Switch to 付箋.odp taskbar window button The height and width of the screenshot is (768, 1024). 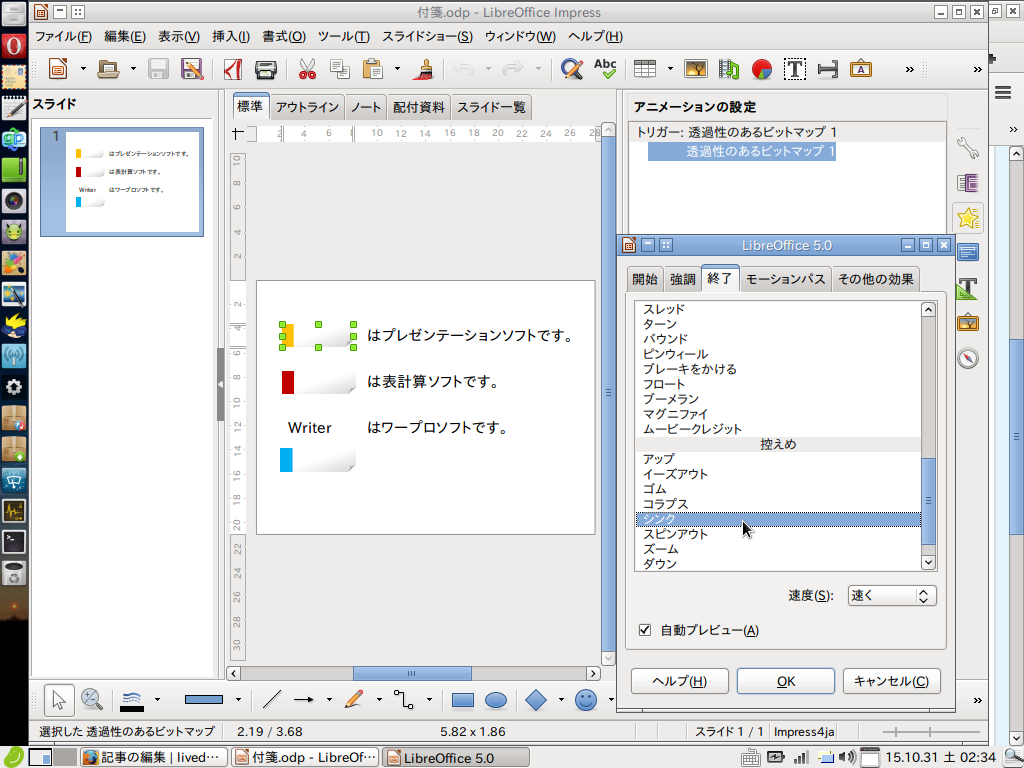click(x=306, y=758)
